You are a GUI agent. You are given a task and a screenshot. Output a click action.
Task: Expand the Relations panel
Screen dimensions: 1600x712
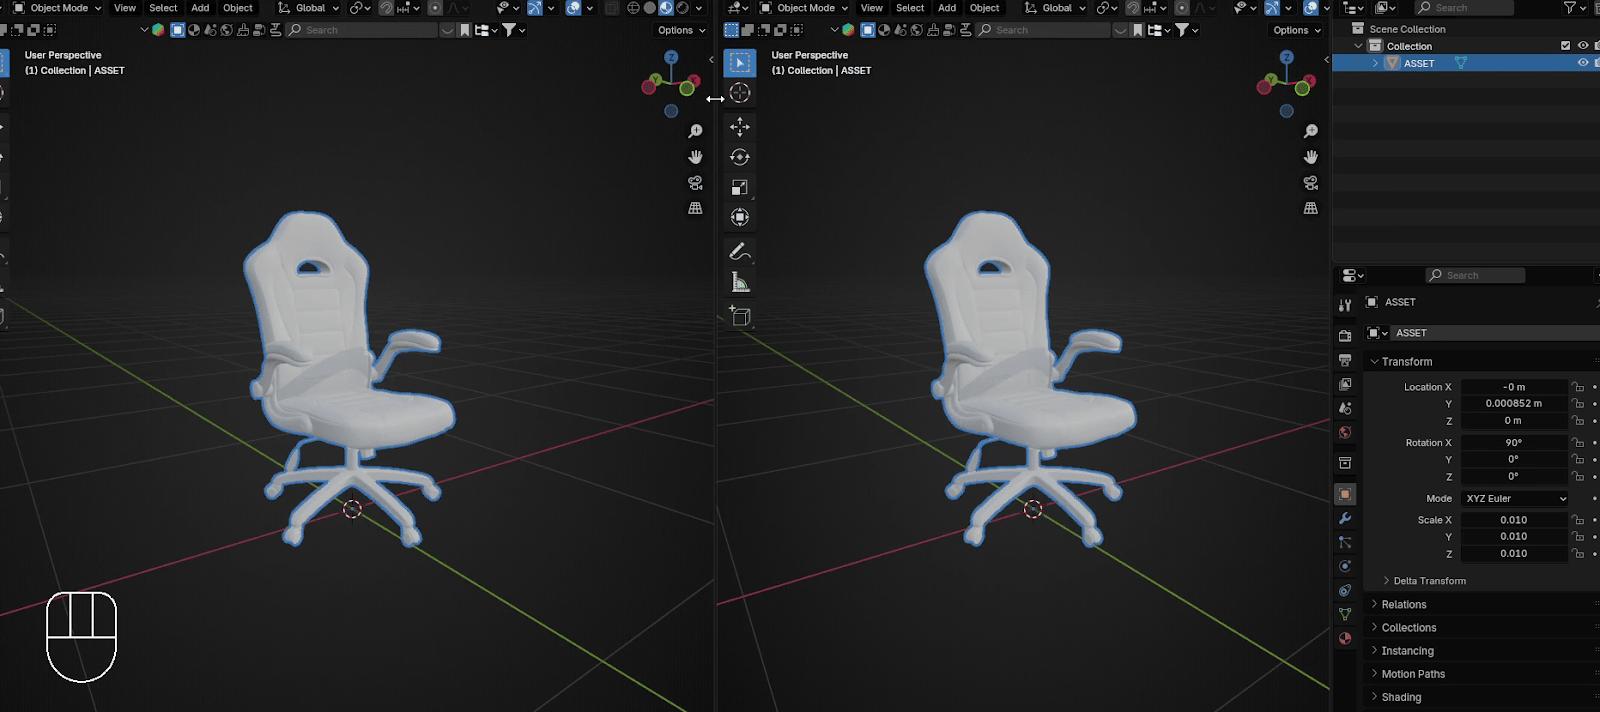click(x=1404, y=605)
